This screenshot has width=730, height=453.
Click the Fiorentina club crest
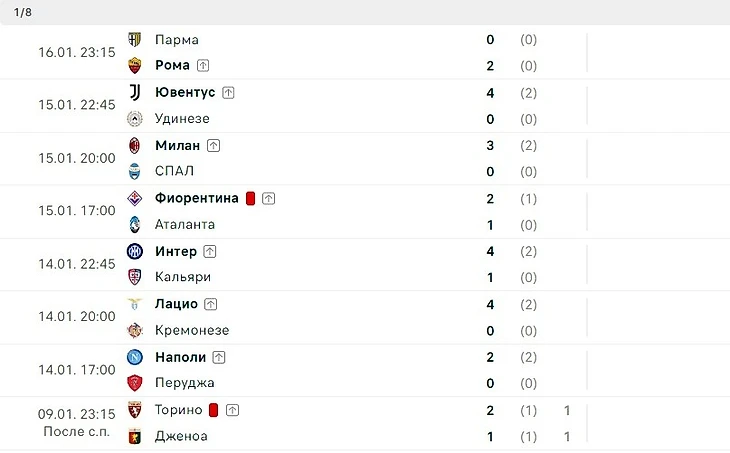coord(135,198)
